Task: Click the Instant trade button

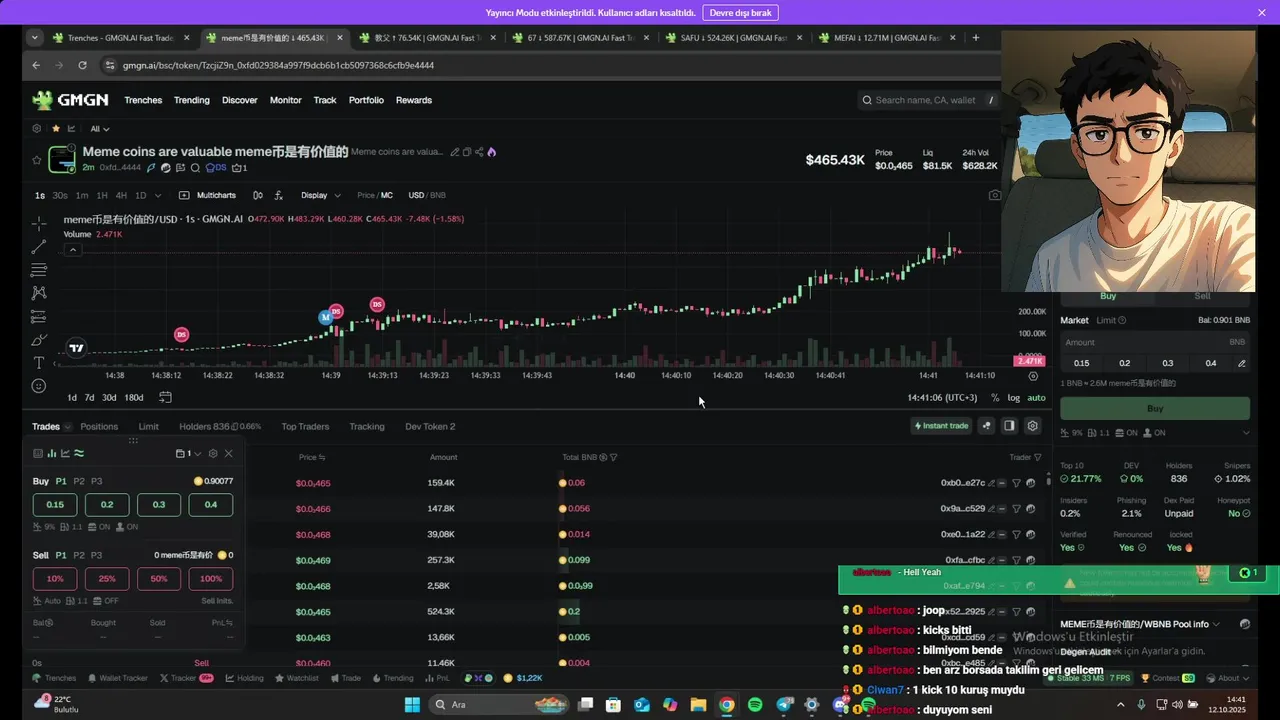Action: pos(941,426)
